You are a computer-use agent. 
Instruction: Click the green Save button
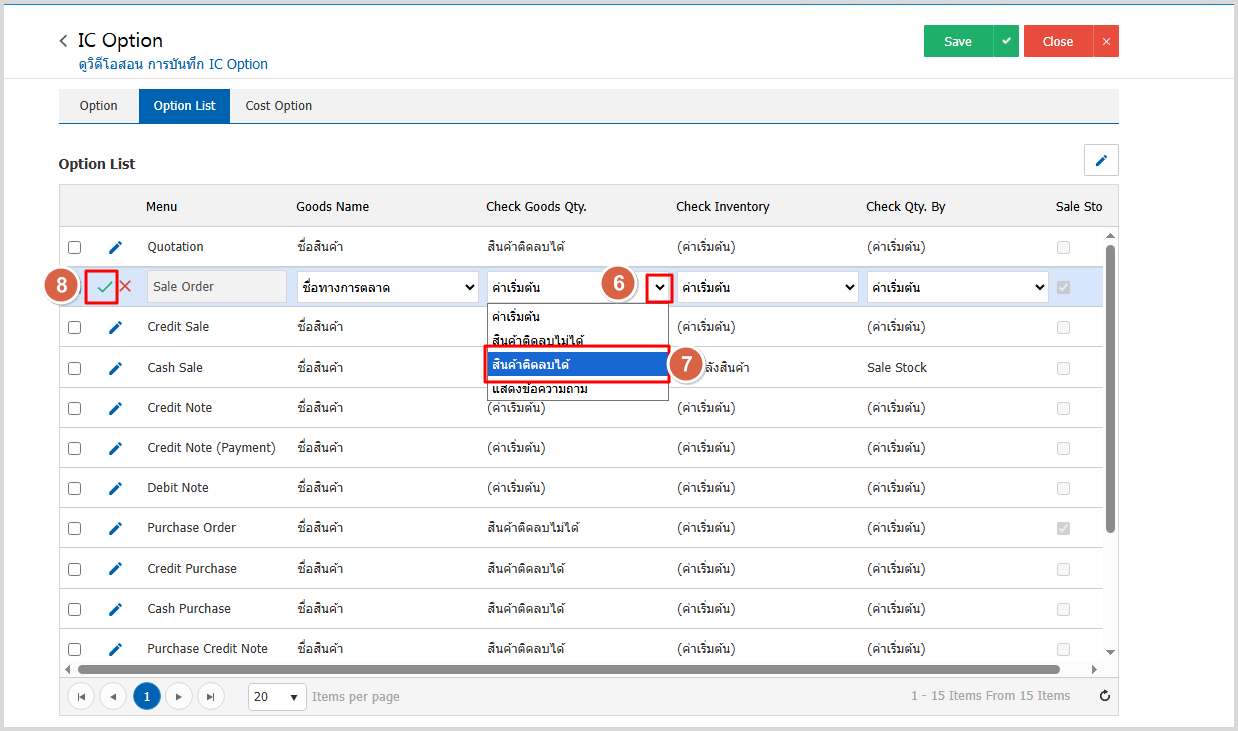tap(957, 41)
